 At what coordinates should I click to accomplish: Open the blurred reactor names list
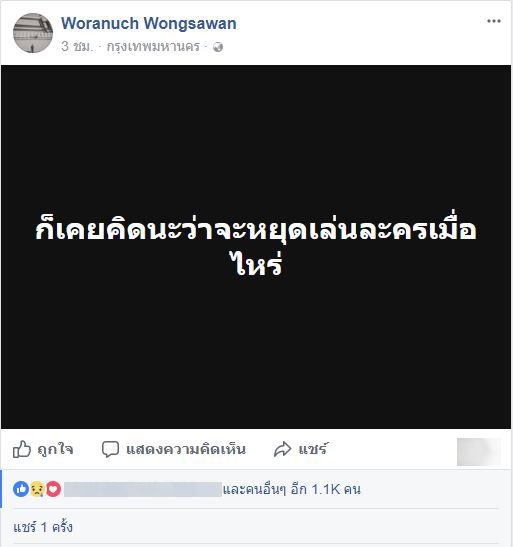143,489
